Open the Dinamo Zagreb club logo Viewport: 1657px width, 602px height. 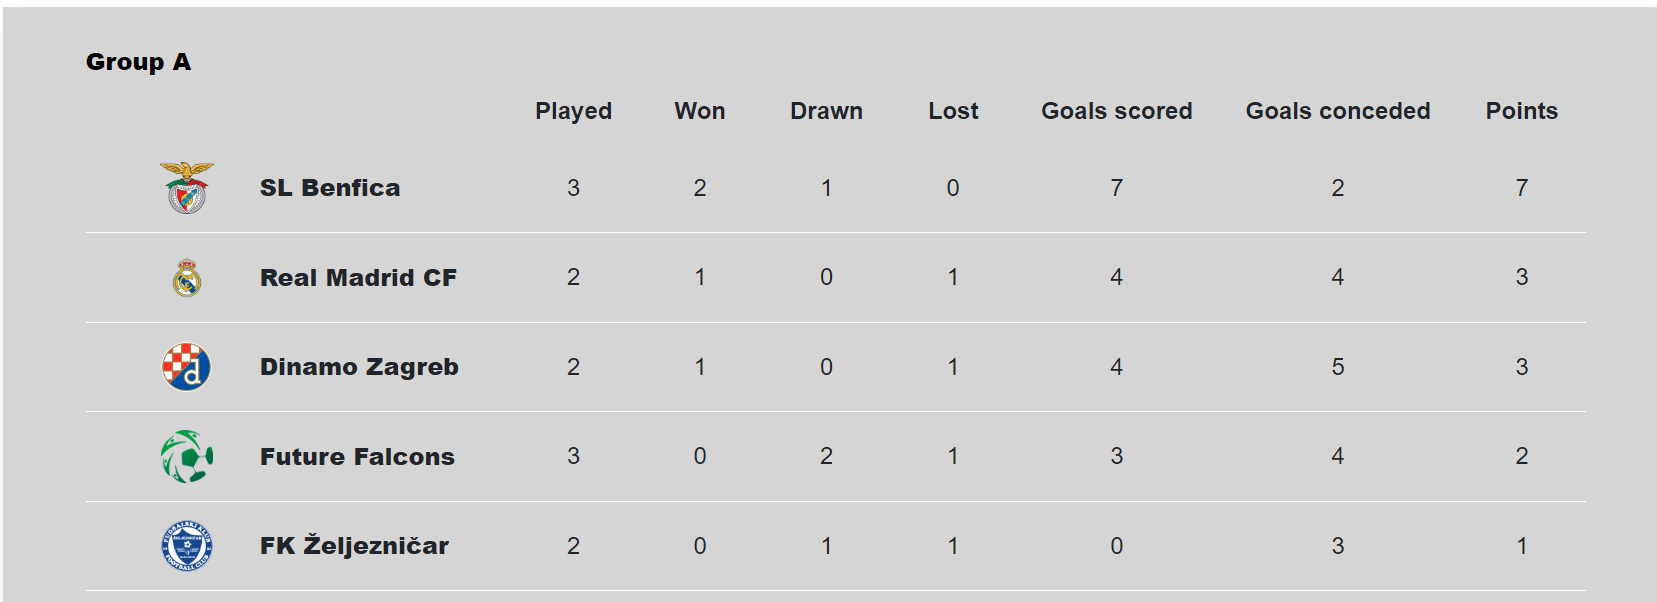tap(187, 367)
